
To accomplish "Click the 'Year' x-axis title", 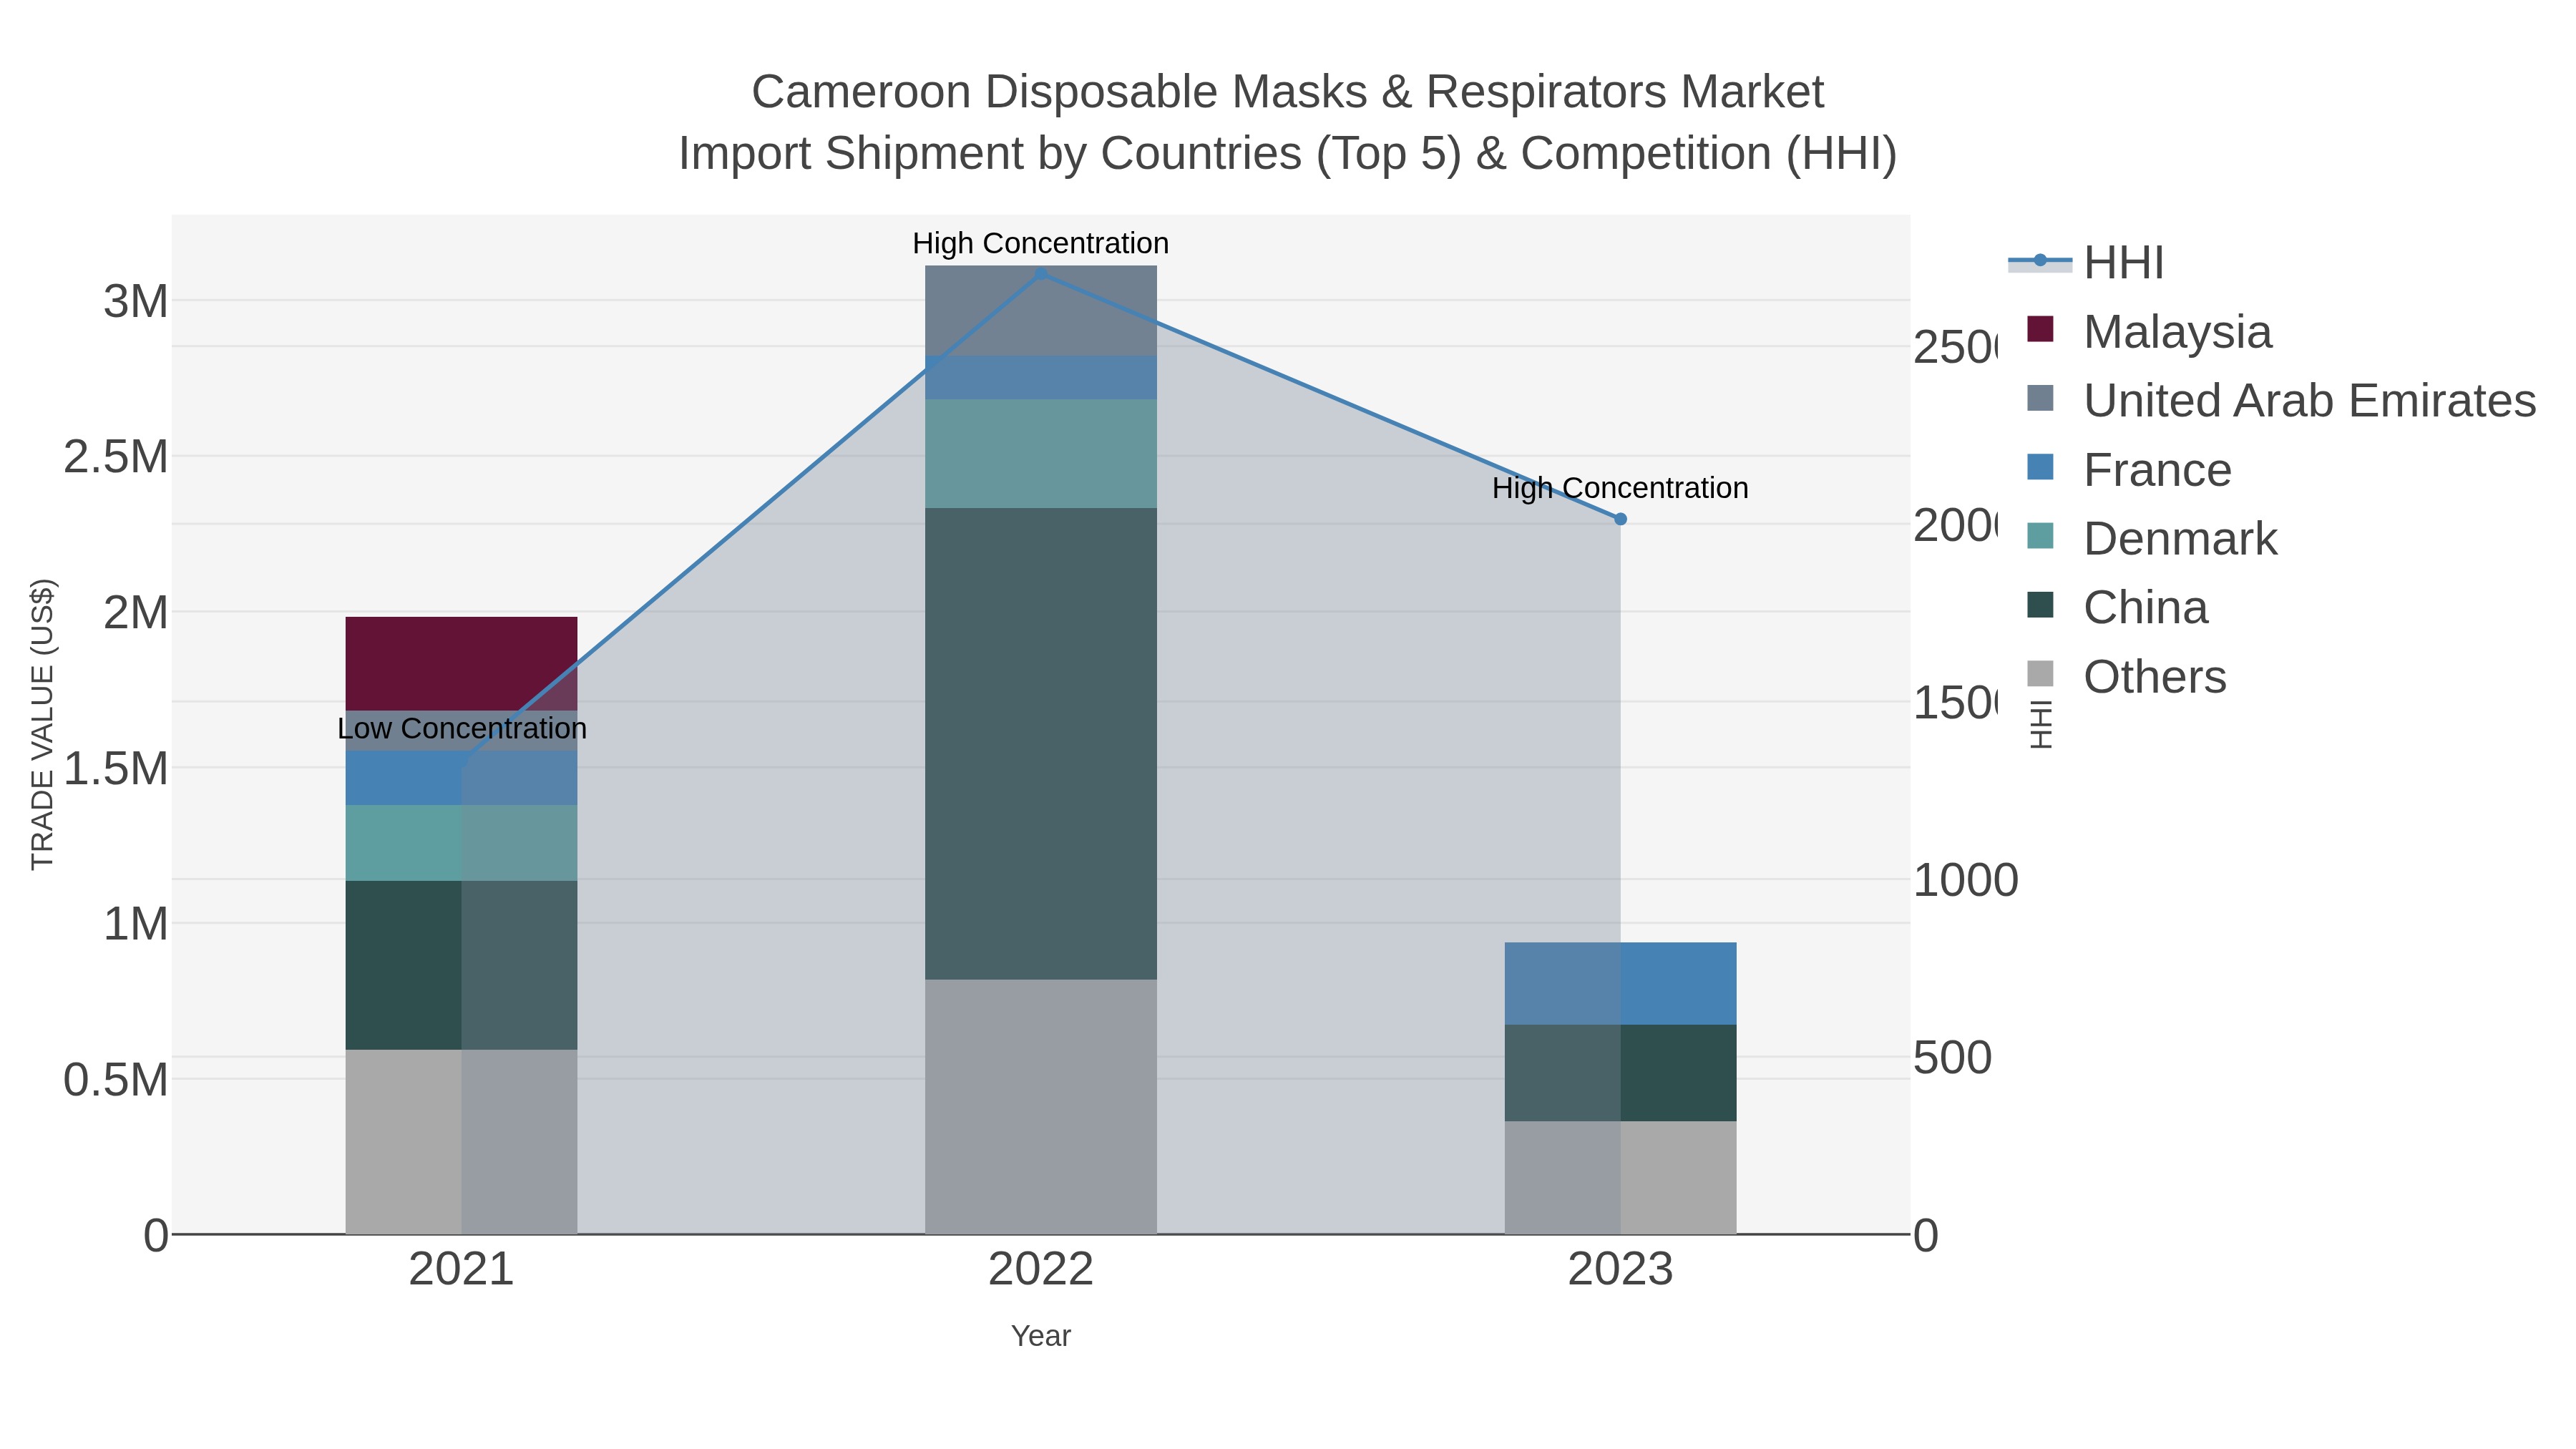I will click(1041, 1336).
